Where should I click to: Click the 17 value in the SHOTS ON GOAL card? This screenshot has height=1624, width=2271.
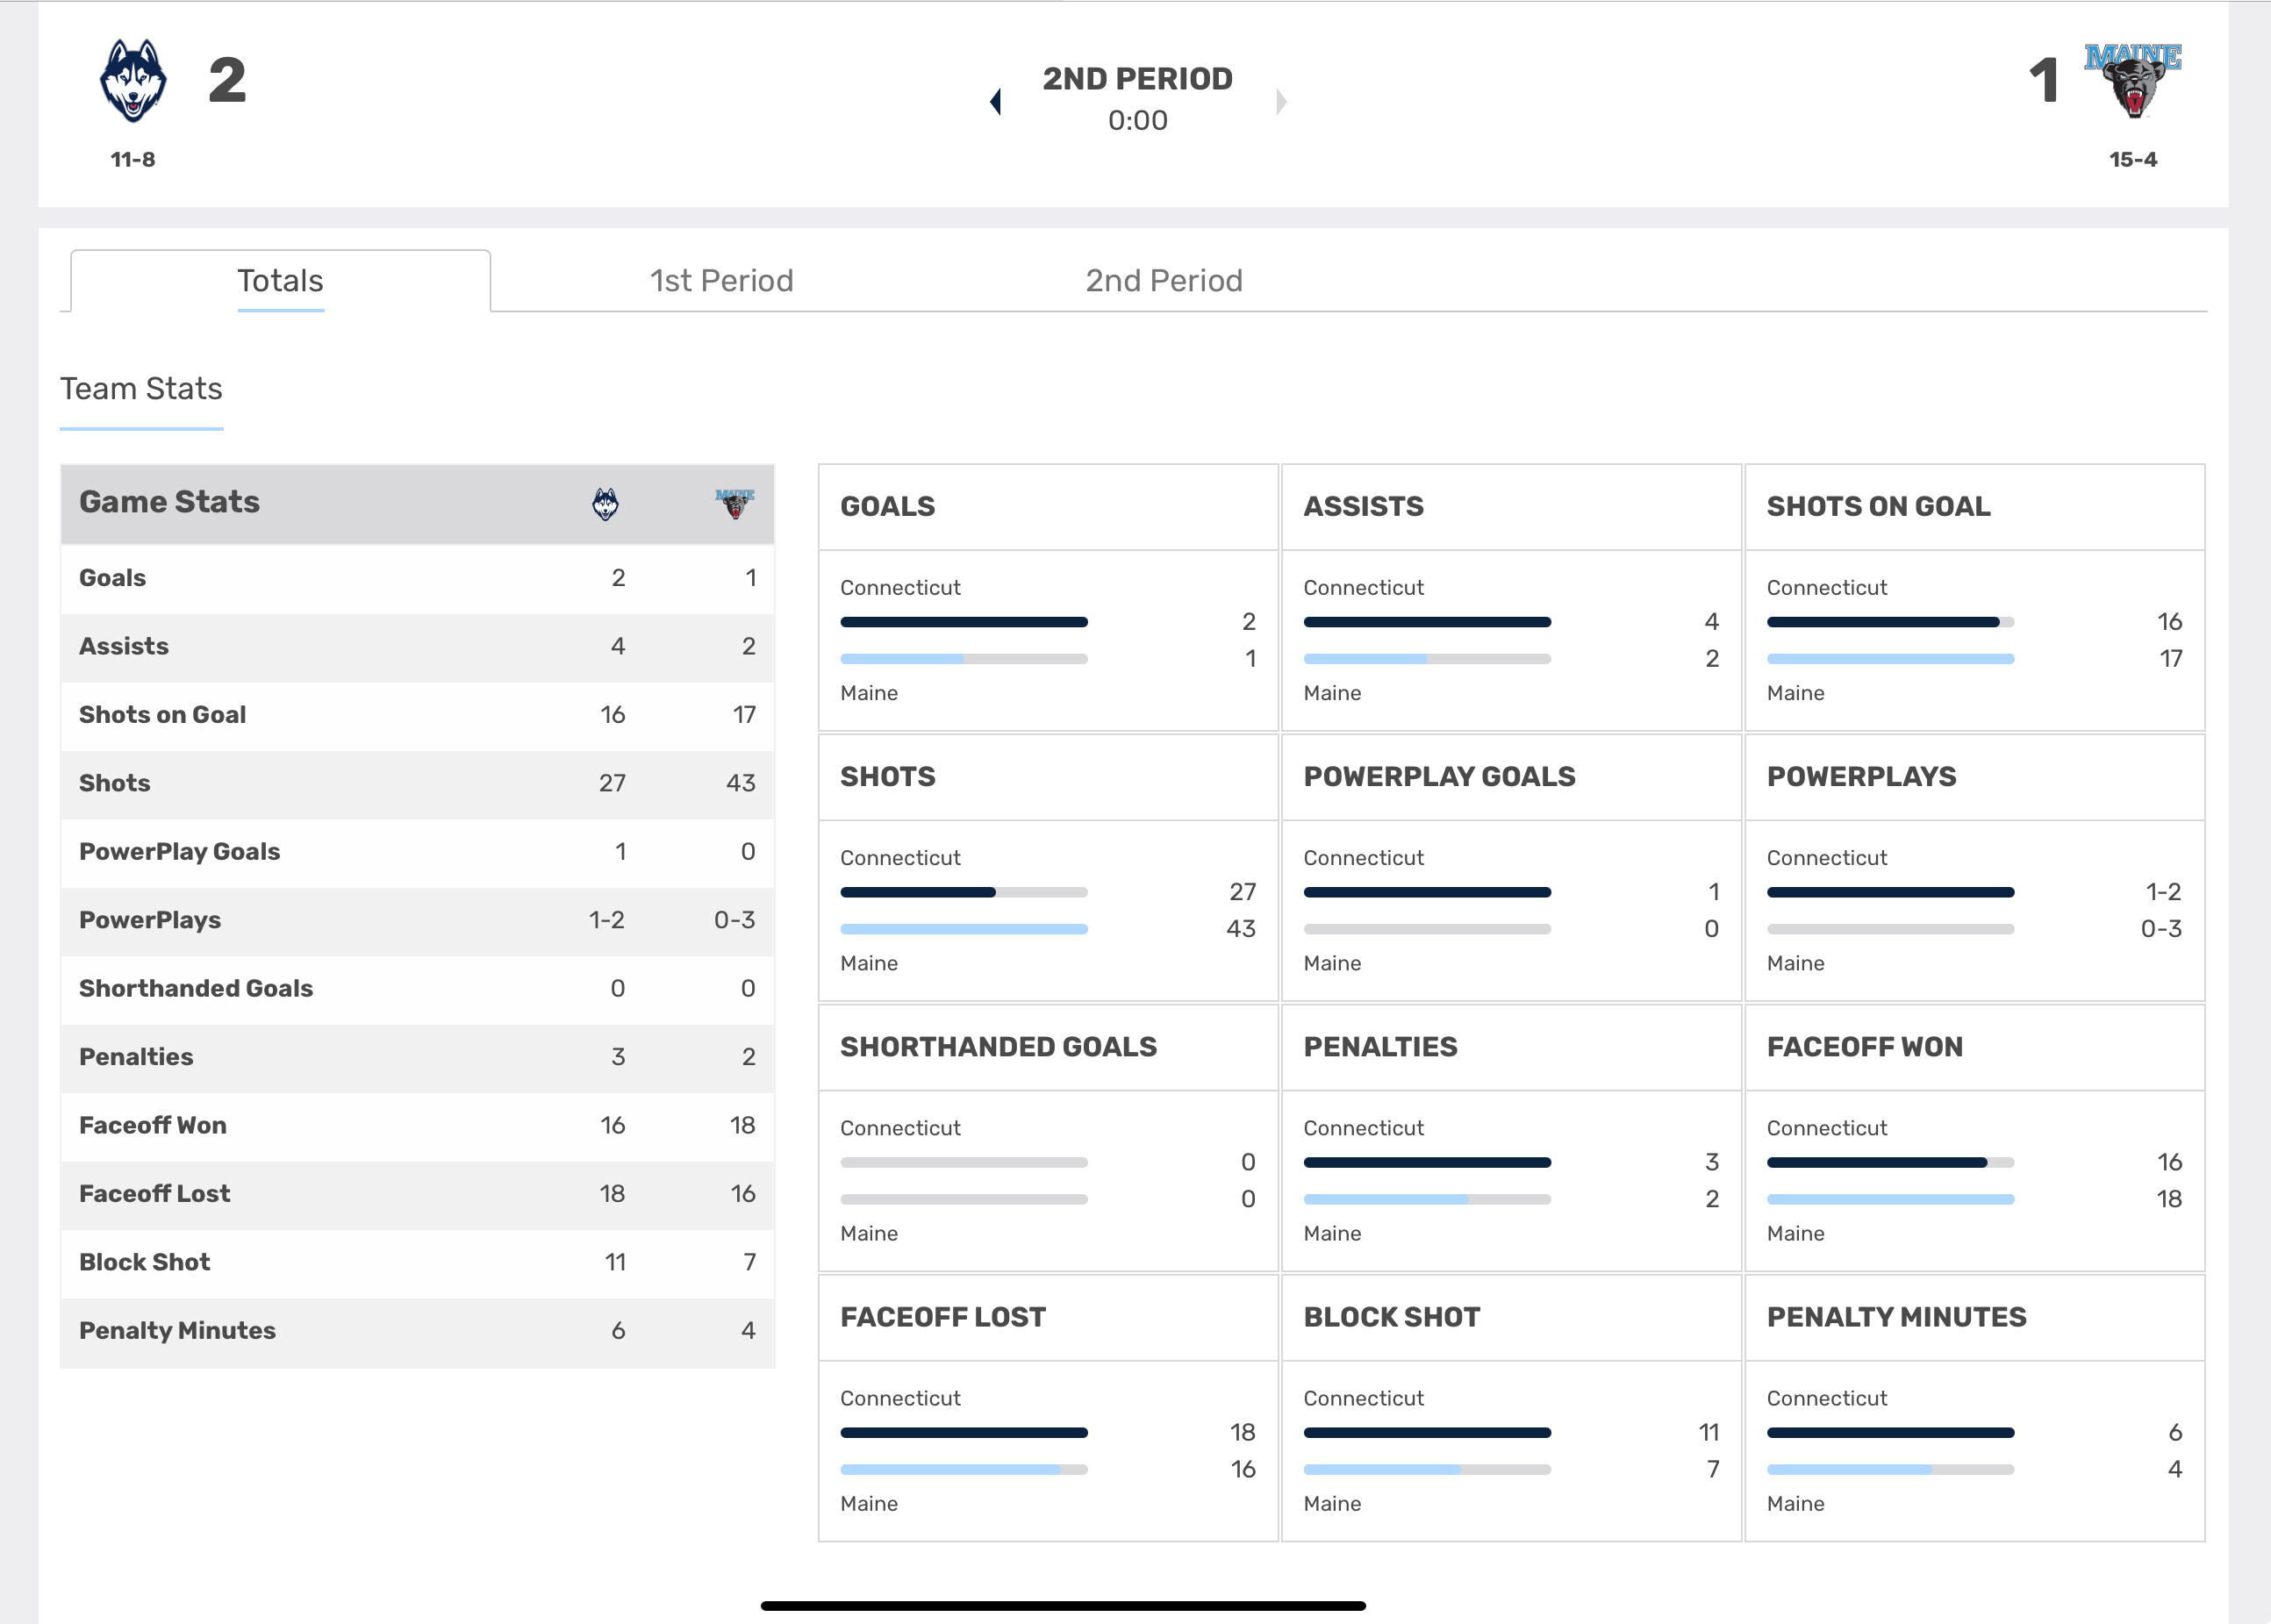(2170, 659)
